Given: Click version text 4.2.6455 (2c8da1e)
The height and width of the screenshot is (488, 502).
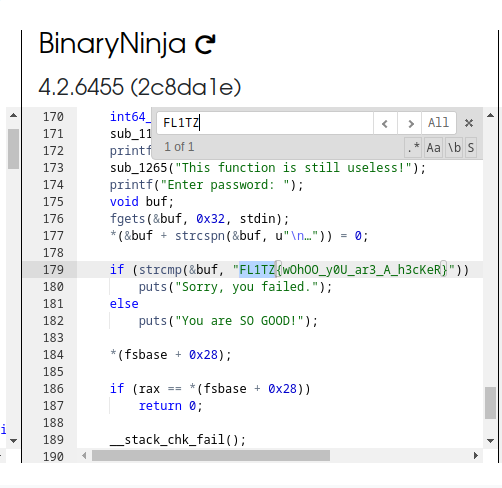Looking at the screenshot, I should 140,87.
